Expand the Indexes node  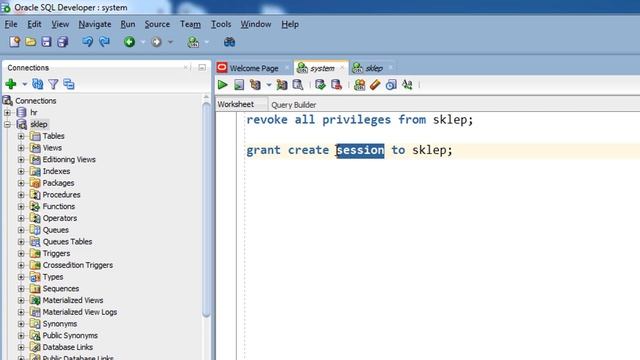point(21,171)
